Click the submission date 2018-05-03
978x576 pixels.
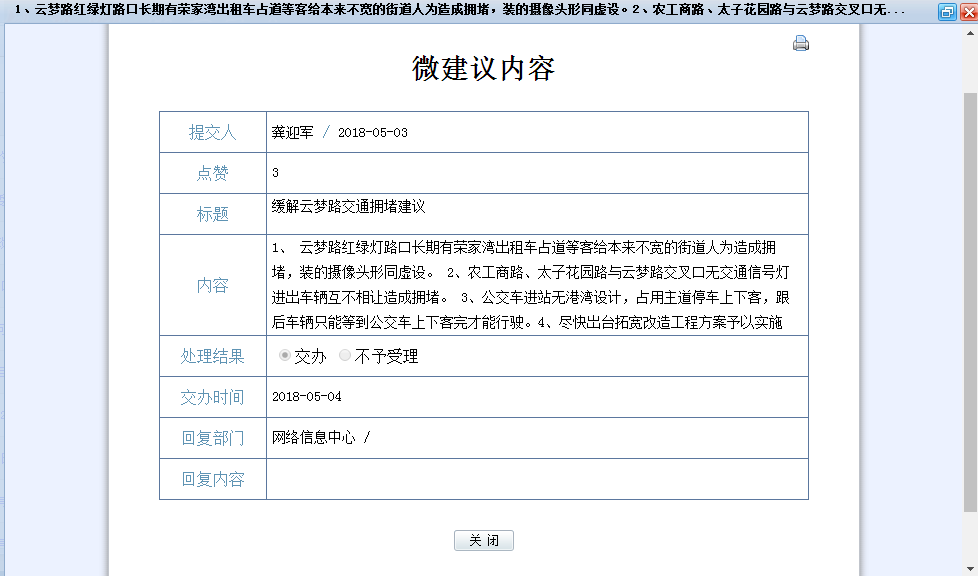coord(372,133)
